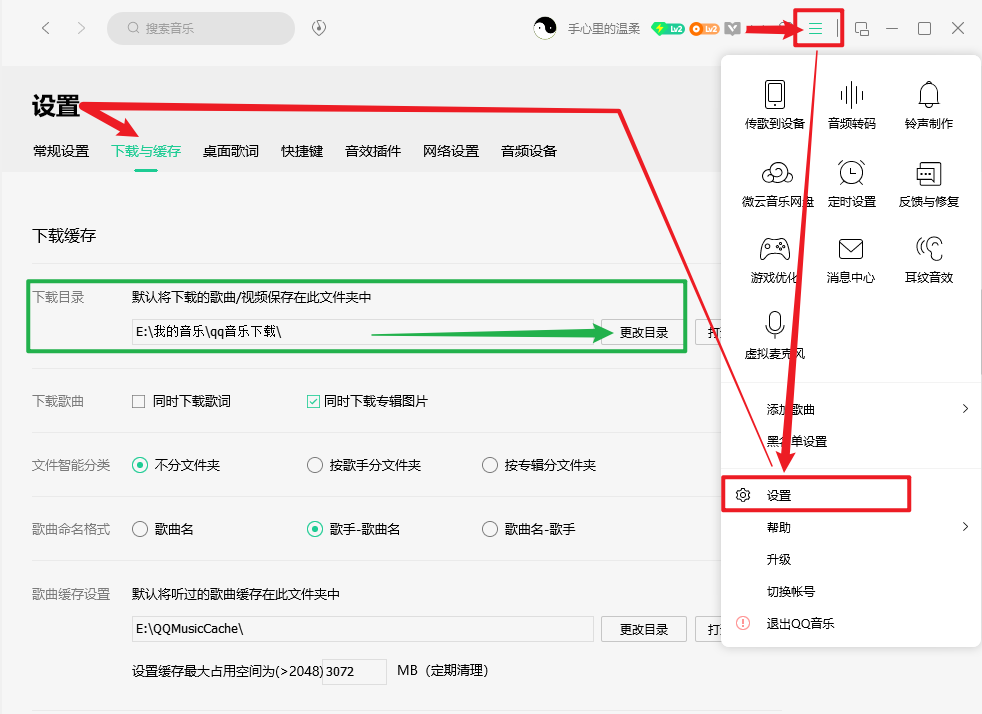The image size is (982, 714).
Task: Open 定时设置 timer settings
Action: pos(852,184)
